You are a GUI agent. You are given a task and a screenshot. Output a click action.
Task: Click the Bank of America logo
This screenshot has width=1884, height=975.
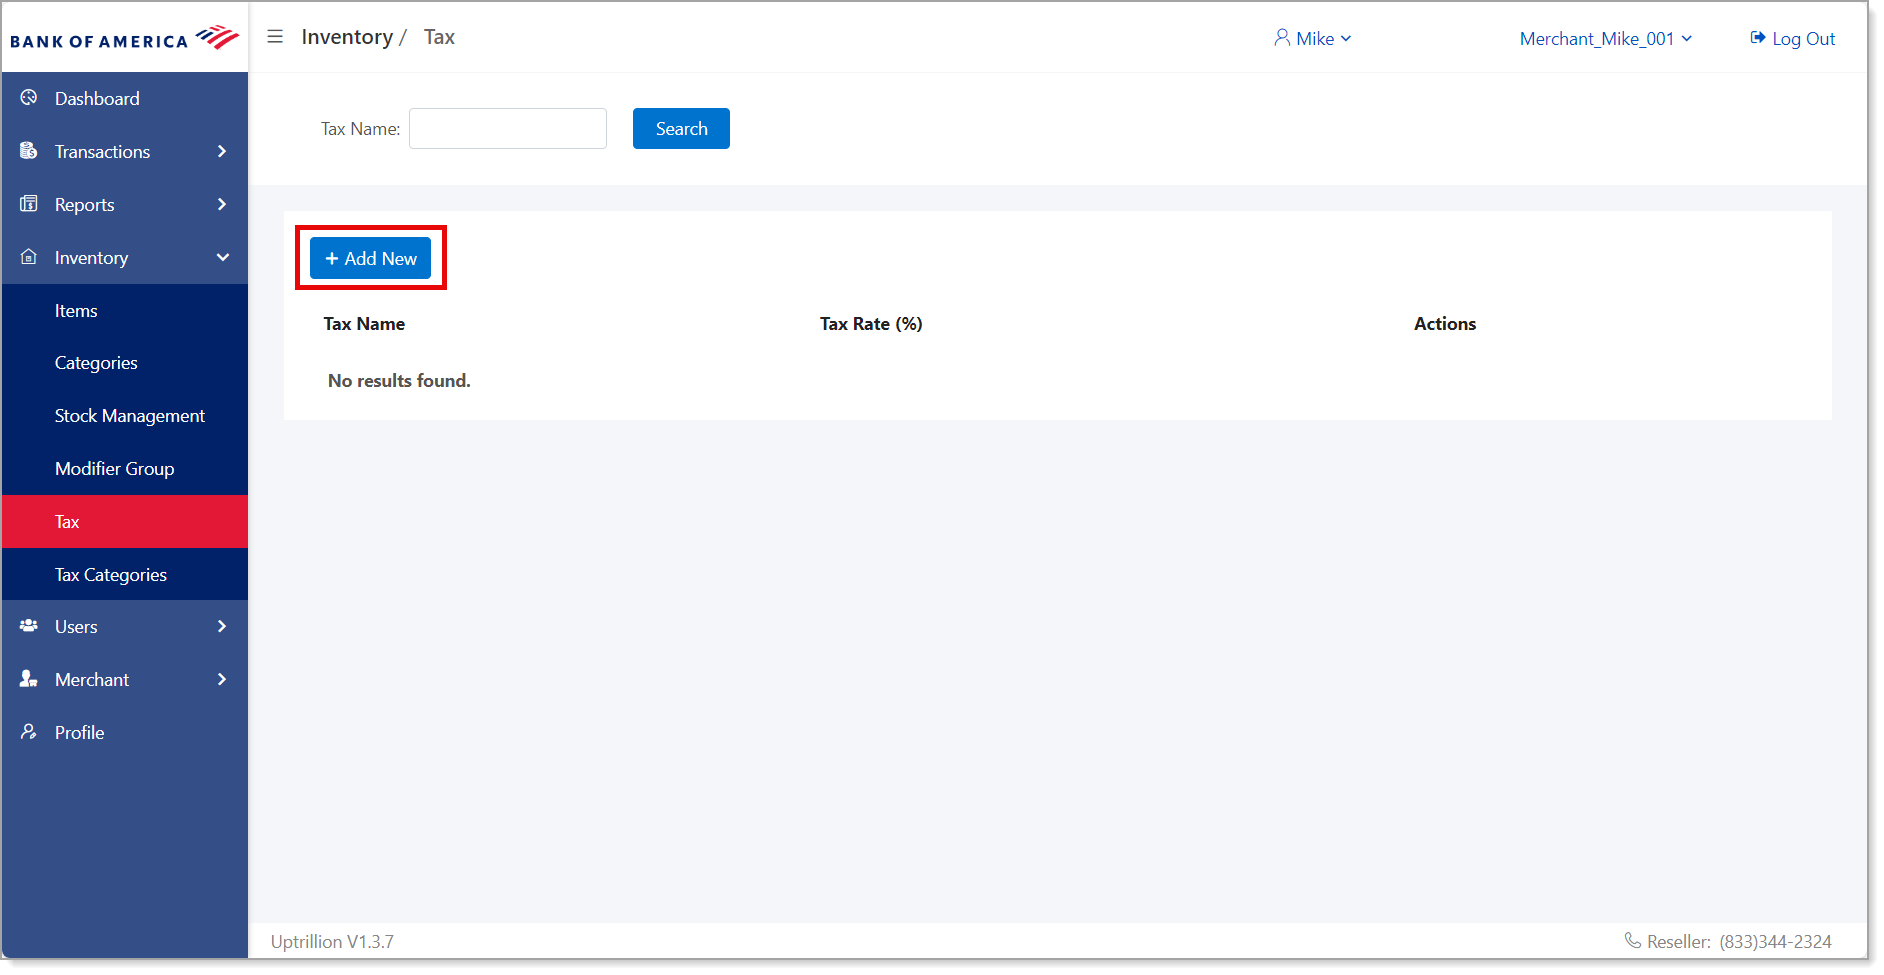tap(125, 38)
